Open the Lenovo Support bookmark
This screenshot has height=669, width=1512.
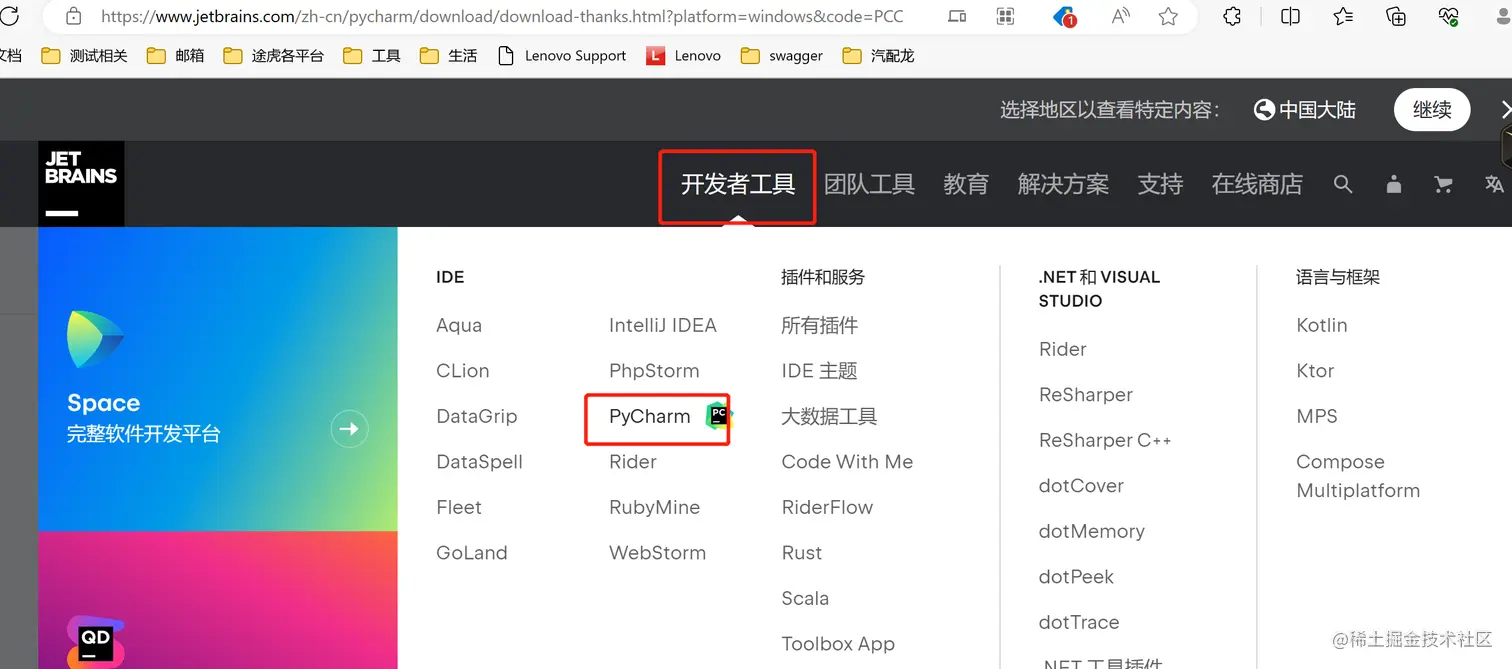tap(561, 56)
